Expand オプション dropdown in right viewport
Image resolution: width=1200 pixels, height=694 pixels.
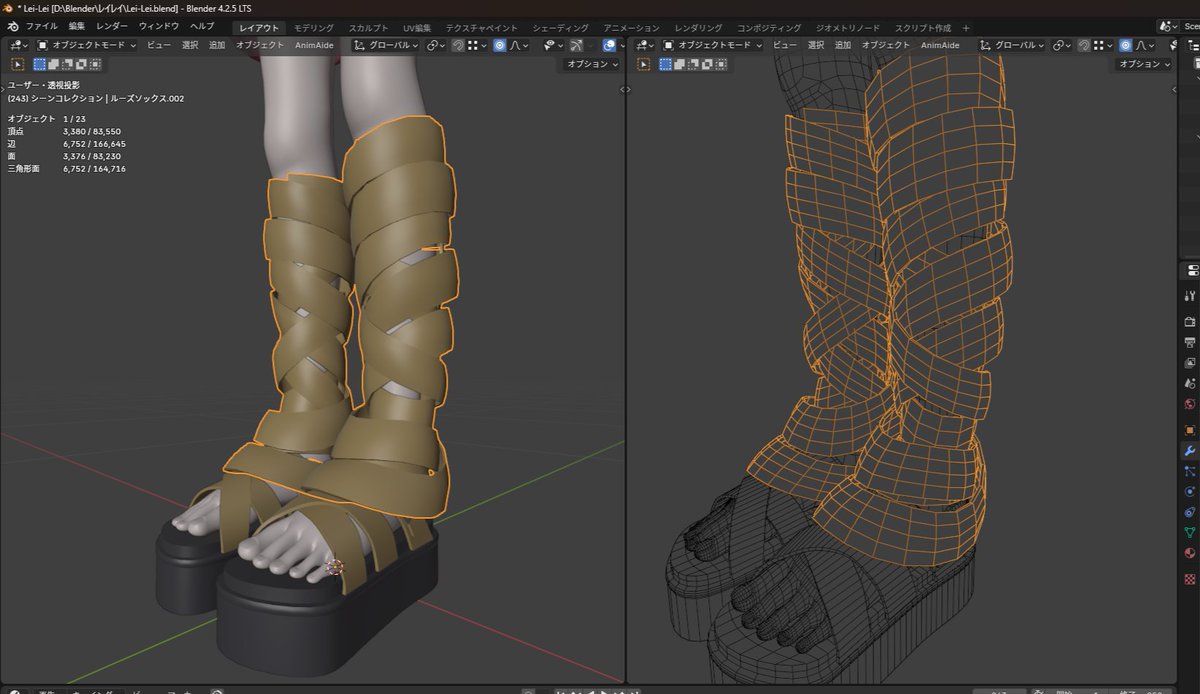(1145, 64)
